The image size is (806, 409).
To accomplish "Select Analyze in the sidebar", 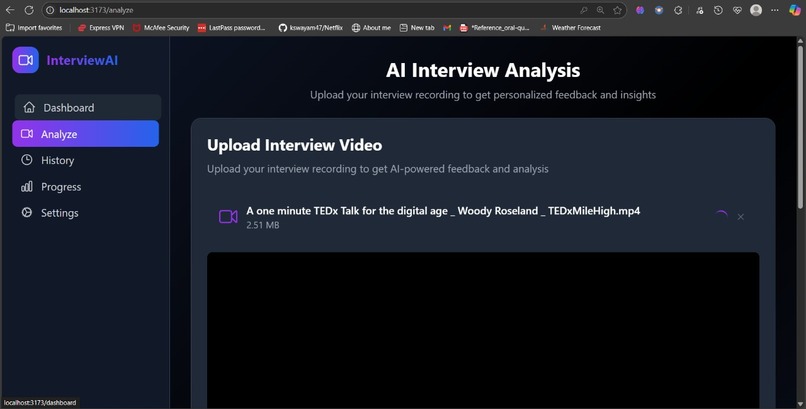I will [85, 134].
